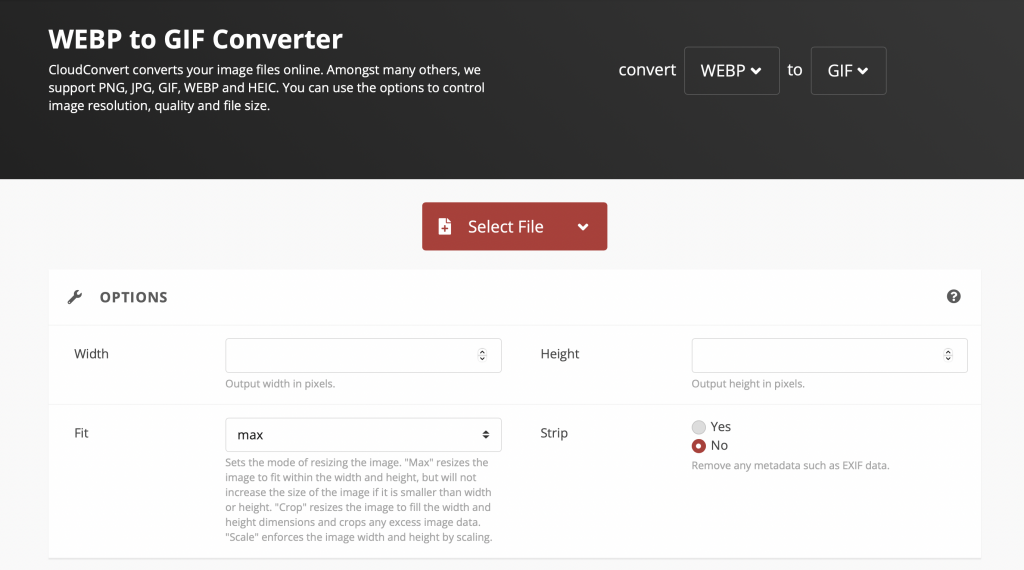Screen dimensions: 1024x570
Task: Focus the Width input field
Action: point(363,355)
